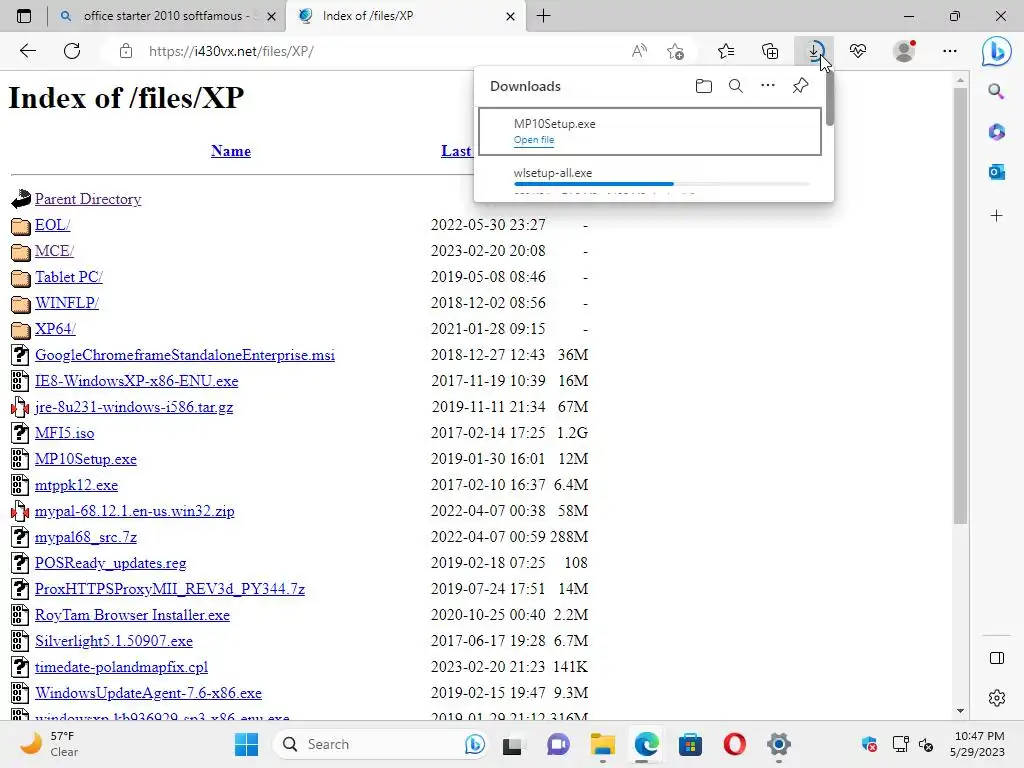Download mypal68_src.7z
The image size is (1024, 768).
[86, 537]
